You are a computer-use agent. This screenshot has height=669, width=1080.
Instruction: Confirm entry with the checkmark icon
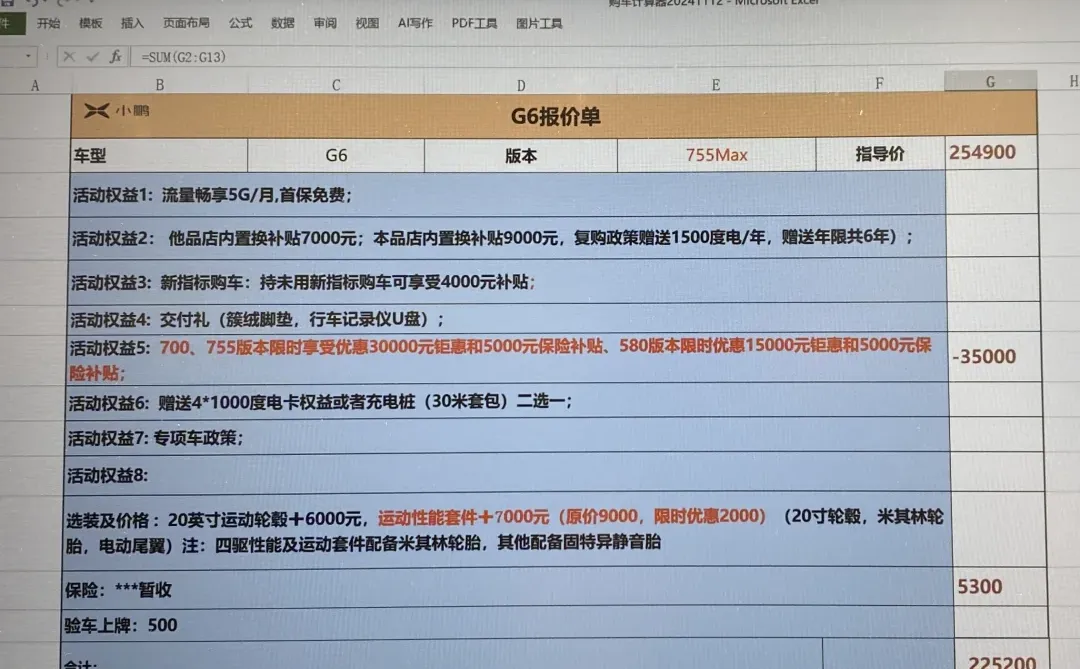click(92, 56)
